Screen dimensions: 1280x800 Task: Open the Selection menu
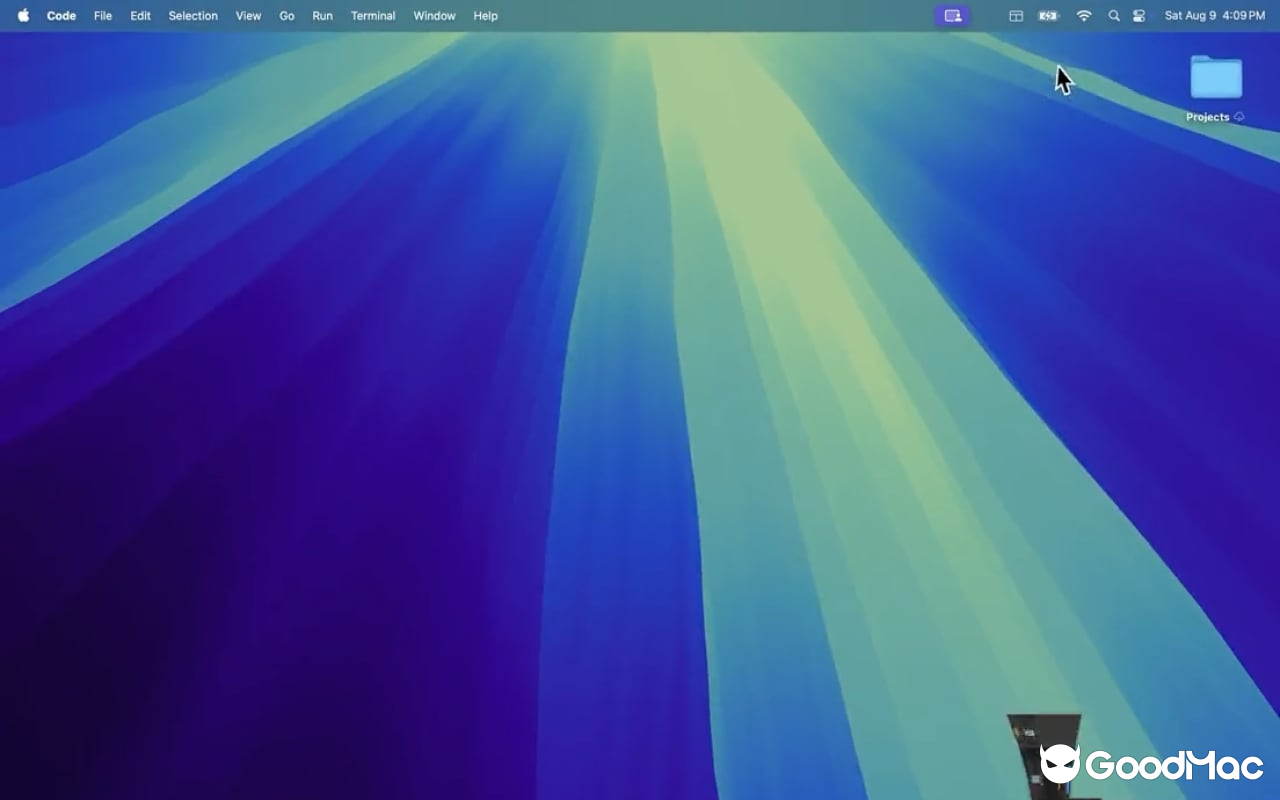click(x=192, y=15)
